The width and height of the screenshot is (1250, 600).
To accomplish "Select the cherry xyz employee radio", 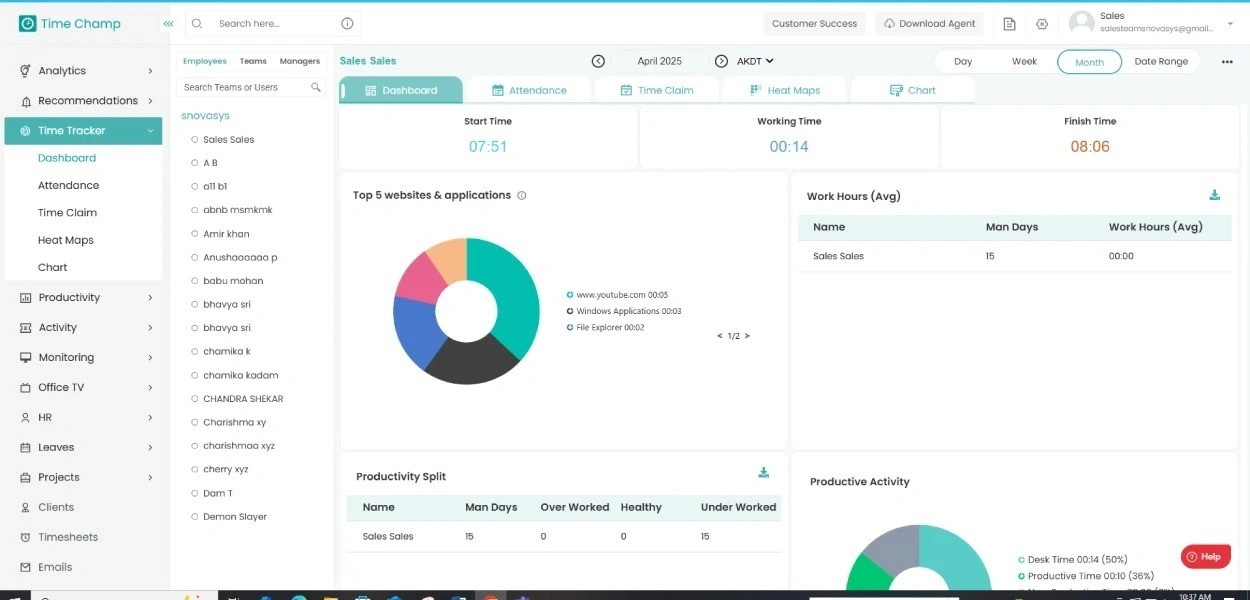I will click(195, 469).
